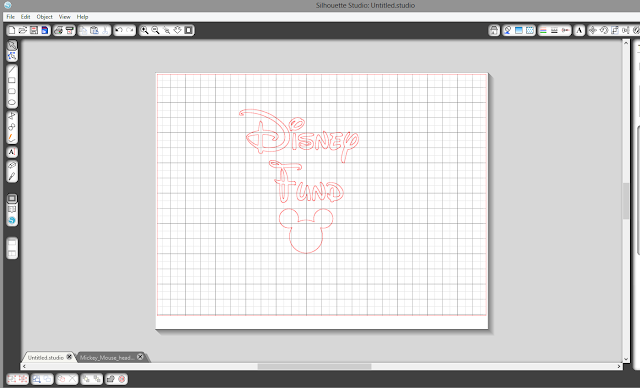The width and height of the screenshot is (640, 388).
Task: Click the Group selected shapes icon
Action: 12,379
